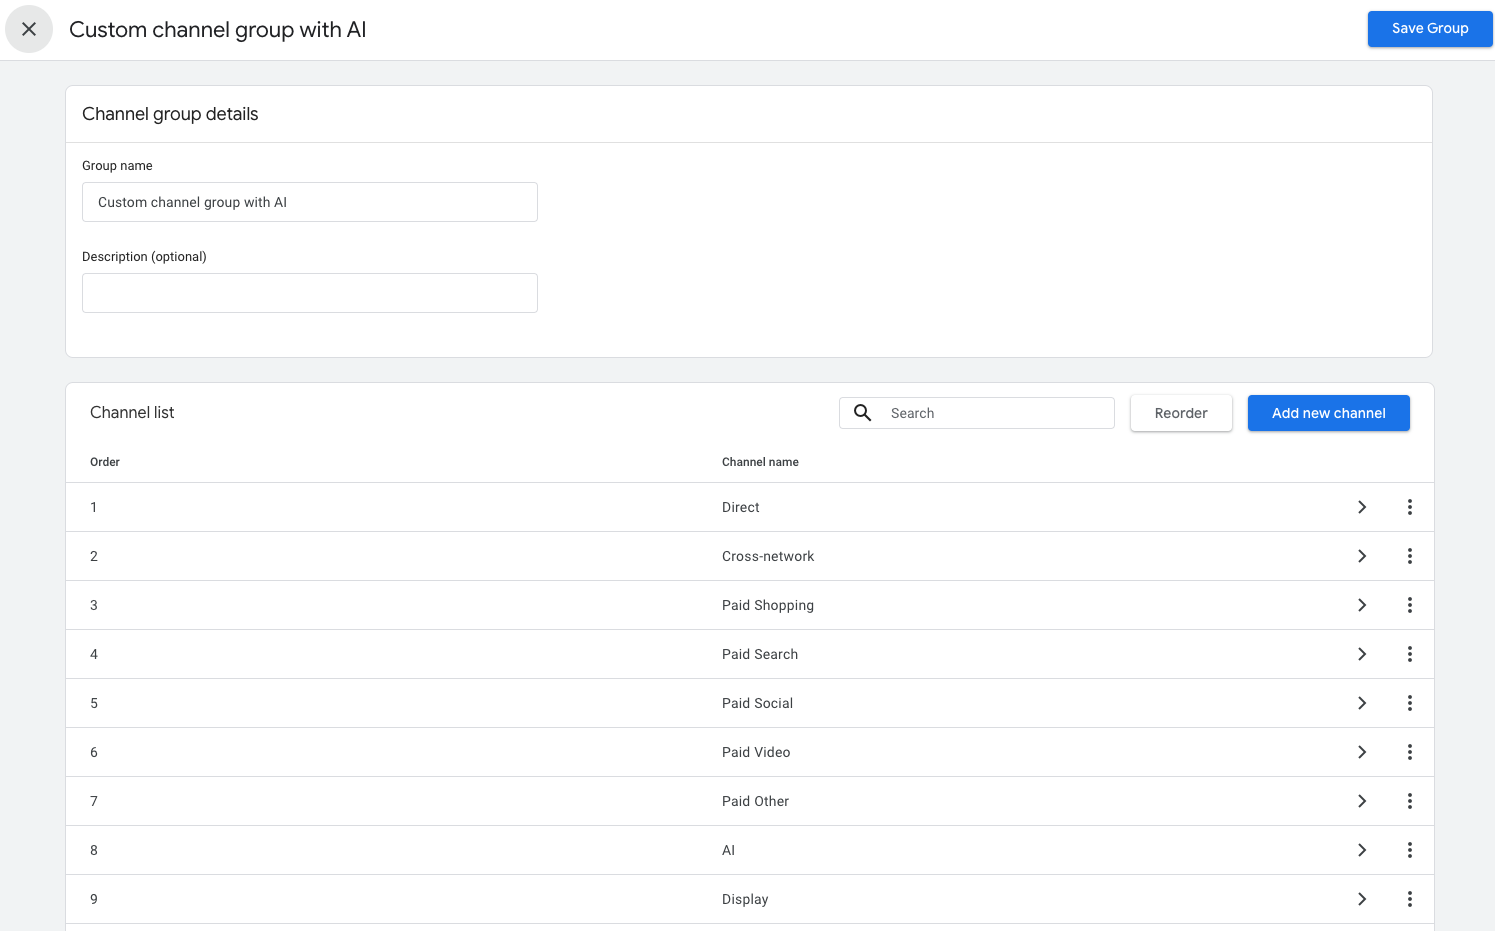Expand the Direct channel row chevron
The image size is (1495, 931).
click(1362, 507)
